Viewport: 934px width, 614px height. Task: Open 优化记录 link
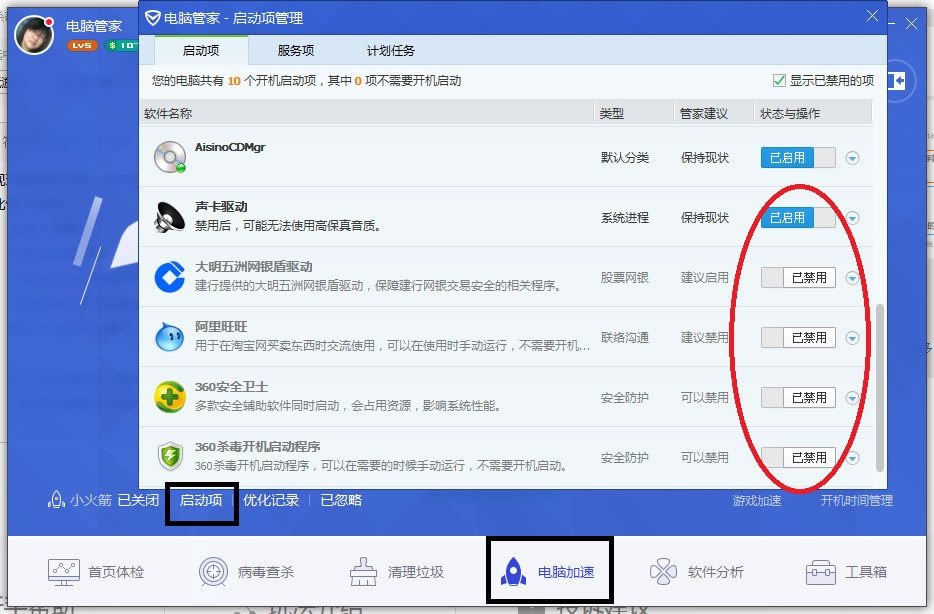(x=271, y=500)
